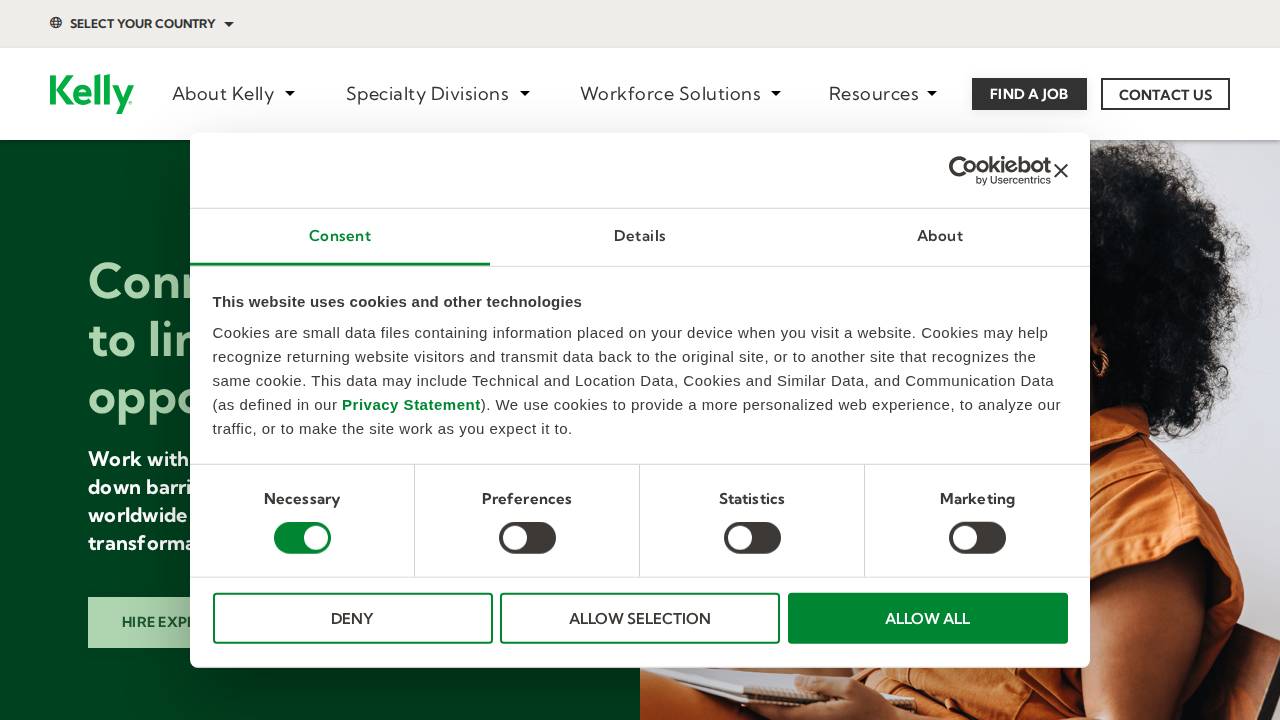
Task: Expand the Specialty Divisions menu
Action: tap(438, 94)
